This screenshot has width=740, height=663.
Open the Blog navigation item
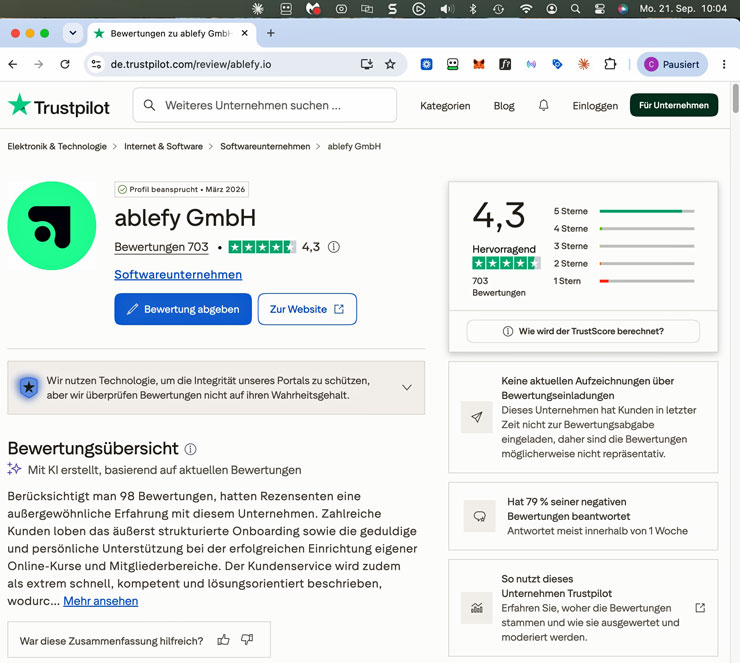(x=504, y=106)
